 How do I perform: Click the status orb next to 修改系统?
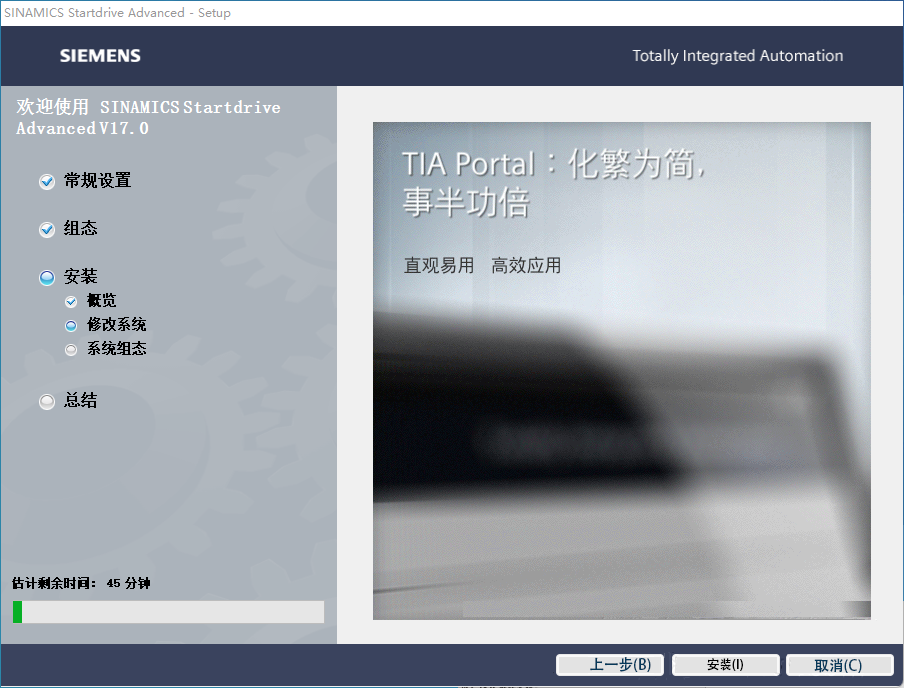click(71, 324)
